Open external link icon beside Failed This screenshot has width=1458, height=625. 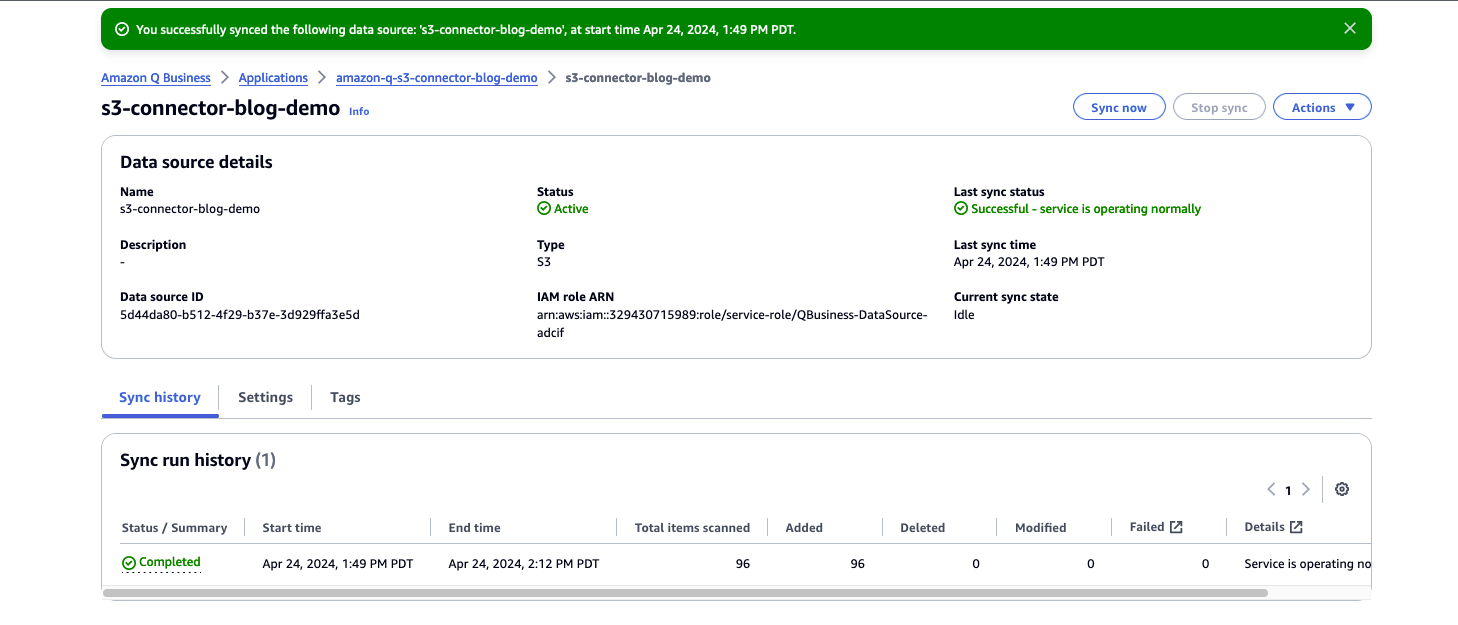click(x=1176, y=527)
